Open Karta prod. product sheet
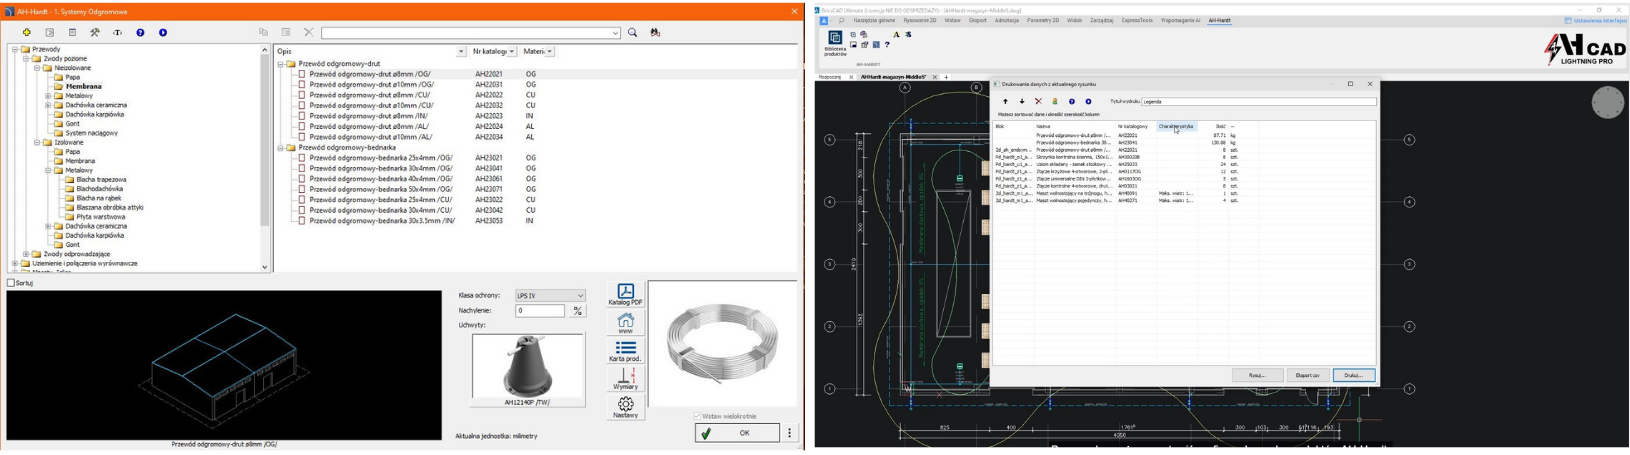The image size is (1630, 455). [x=625, y=350]
